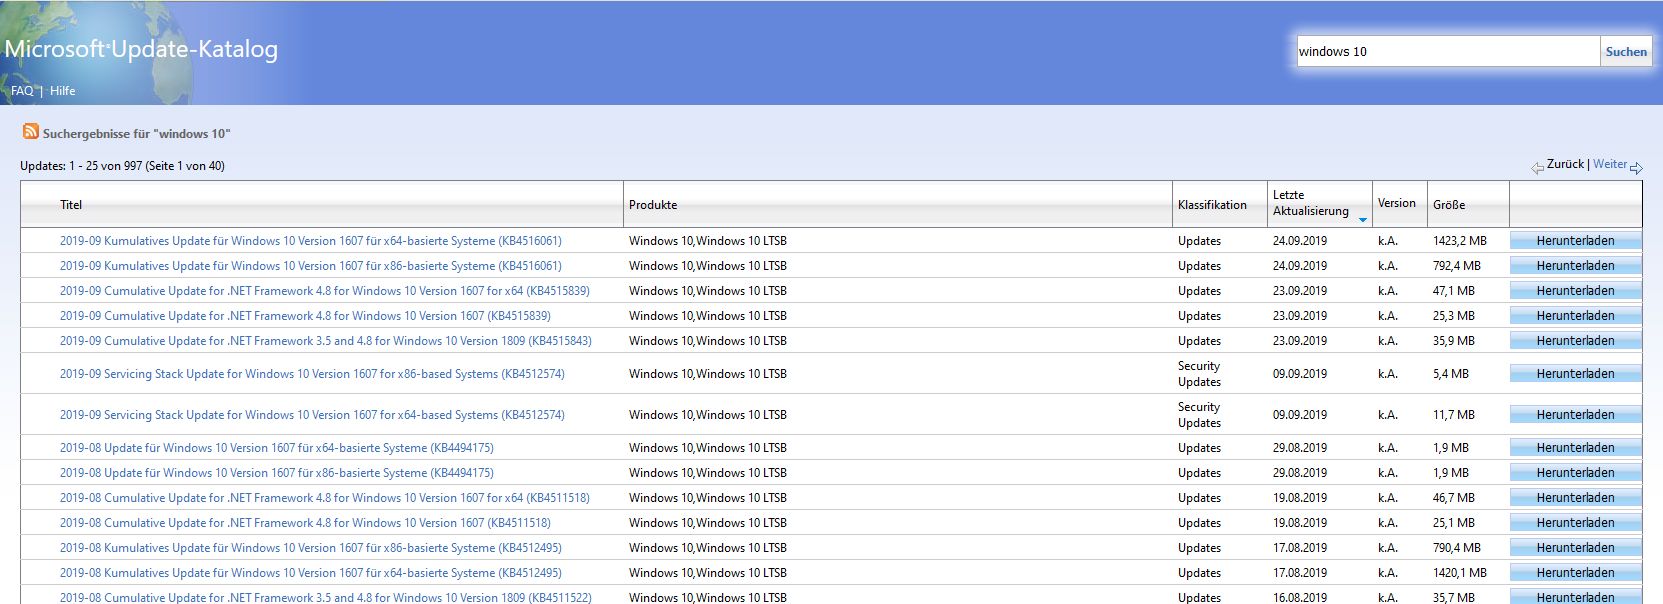The image size is (1663, 604).
Task: Click Herunterladen for the 35,9 MB update
Action: [x=1576, y=341]
